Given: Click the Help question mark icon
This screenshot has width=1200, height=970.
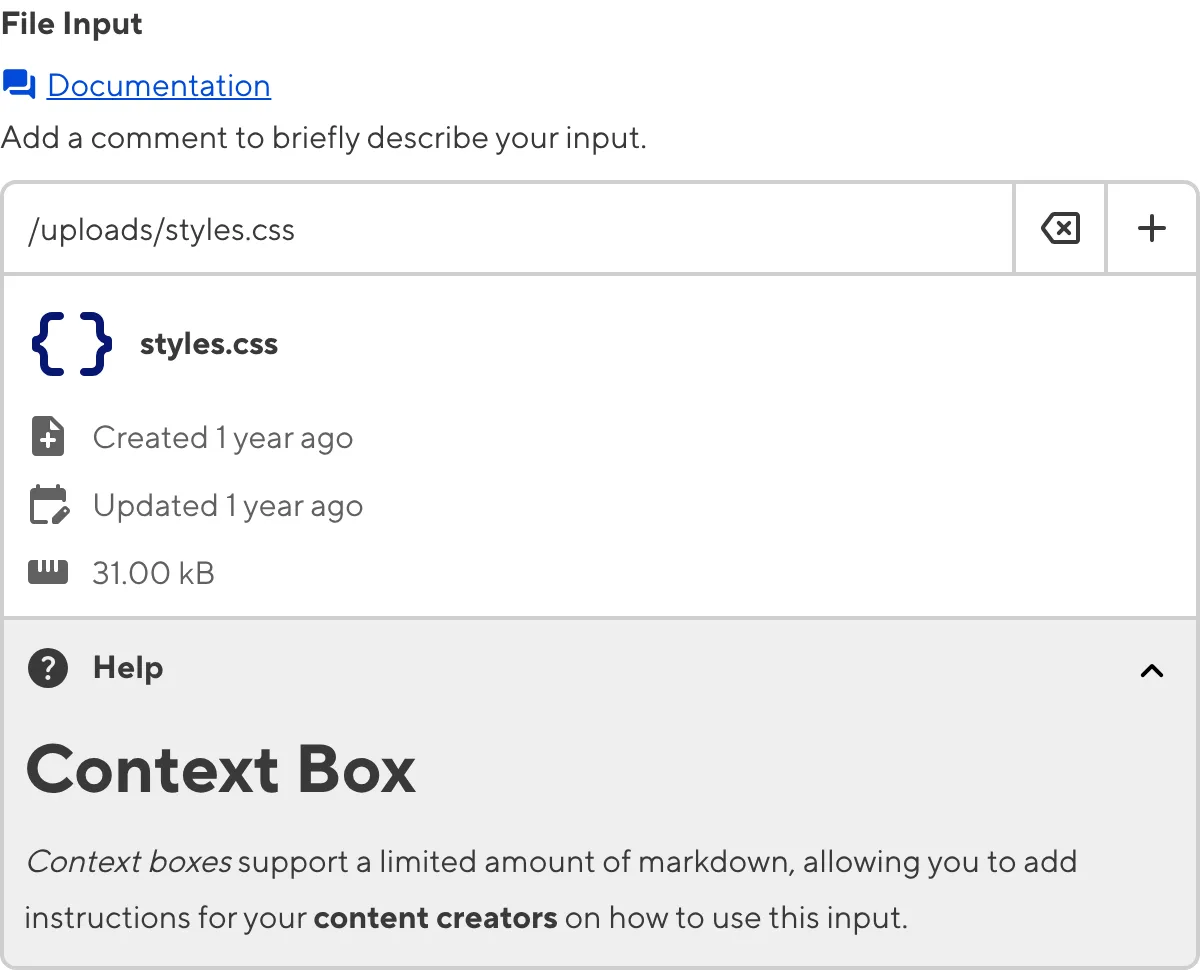Looking at the screenshot, I should [47, 668].
